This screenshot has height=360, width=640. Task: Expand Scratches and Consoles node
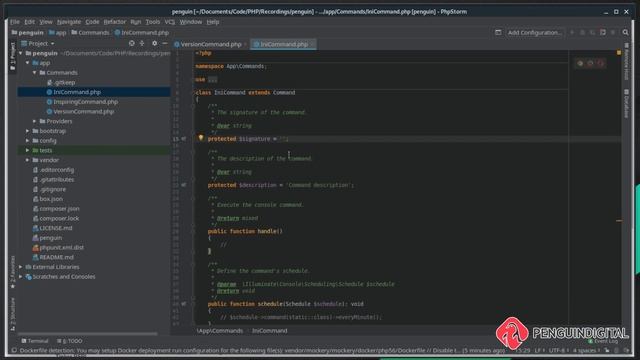(21, 277)
